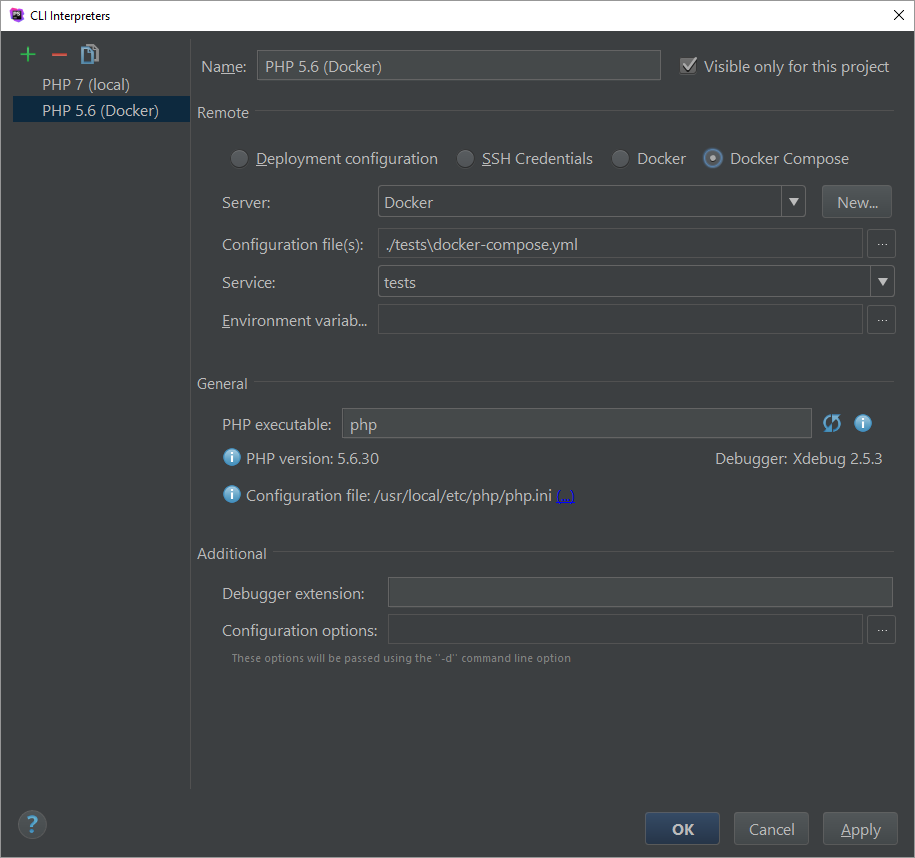Select the SSH Credentials radio button

[x=465, y=159]
